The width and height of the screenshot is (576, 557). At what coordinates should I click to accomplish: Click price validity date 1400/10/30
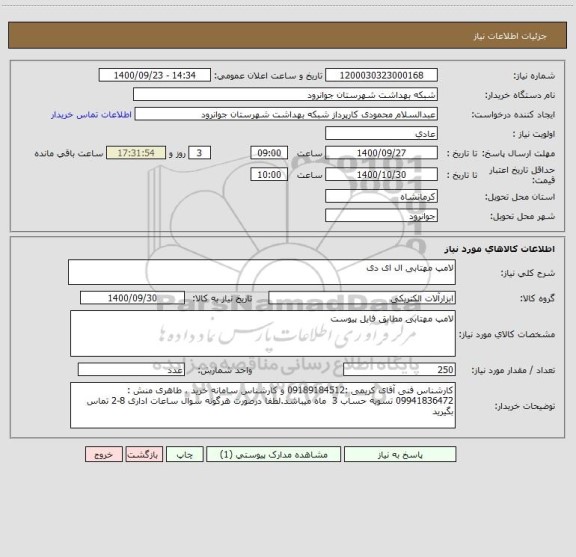[x=381, y=175]
